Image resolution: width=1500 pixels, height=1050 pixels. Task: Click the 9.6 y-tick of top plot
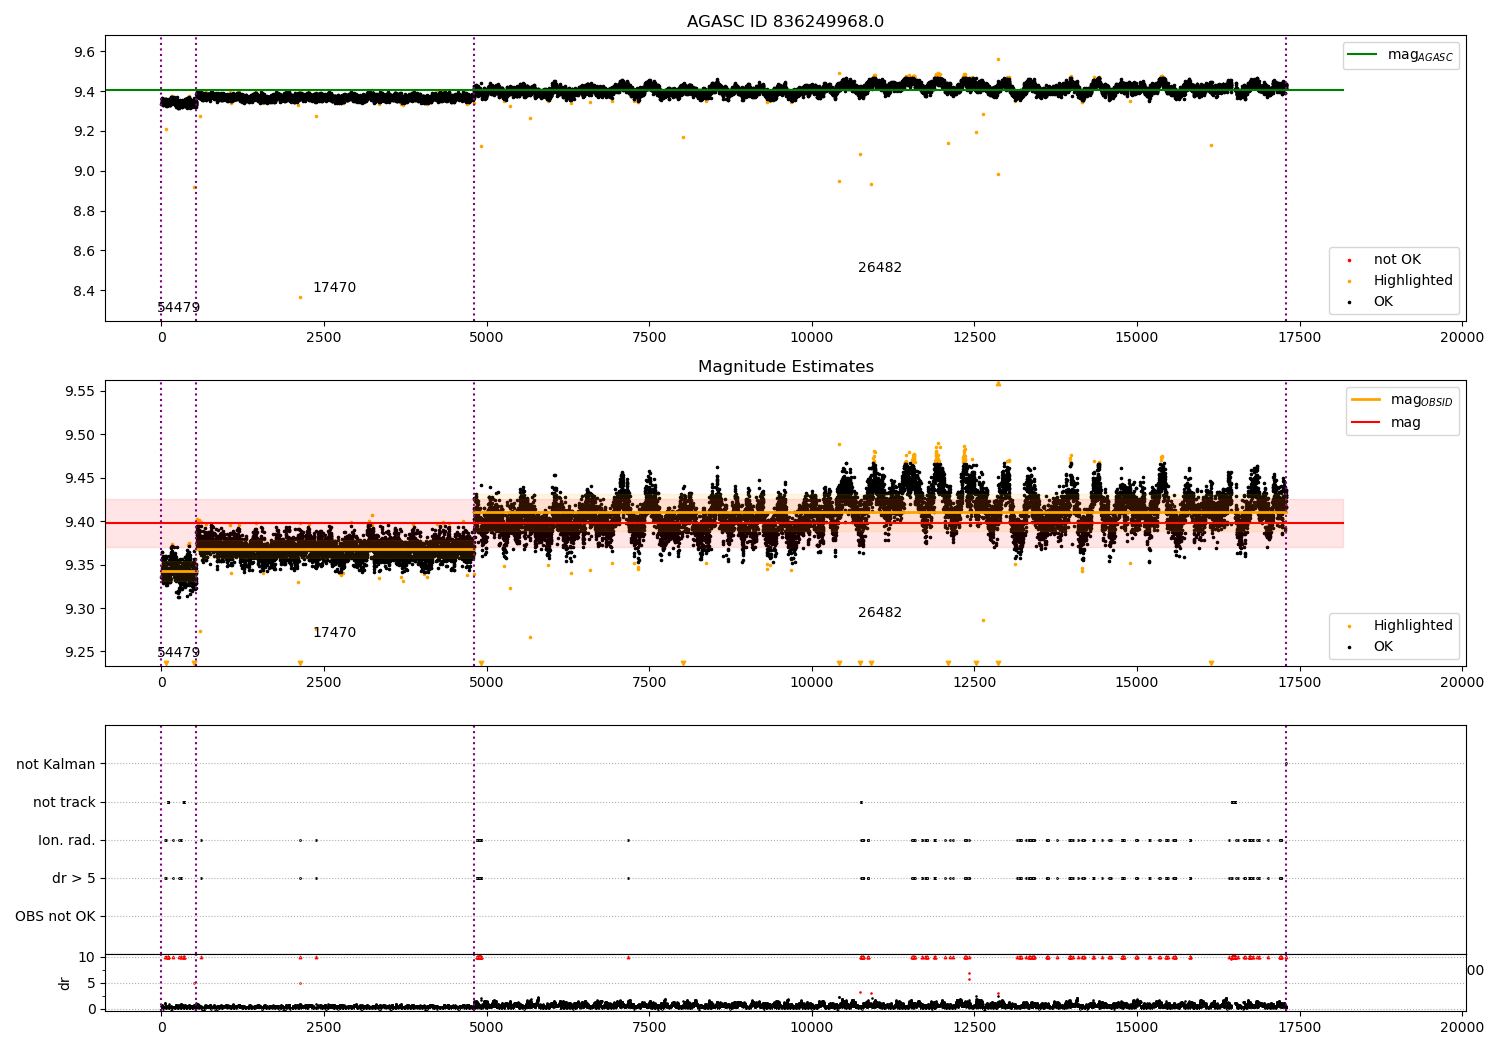[x=83, y=52]
